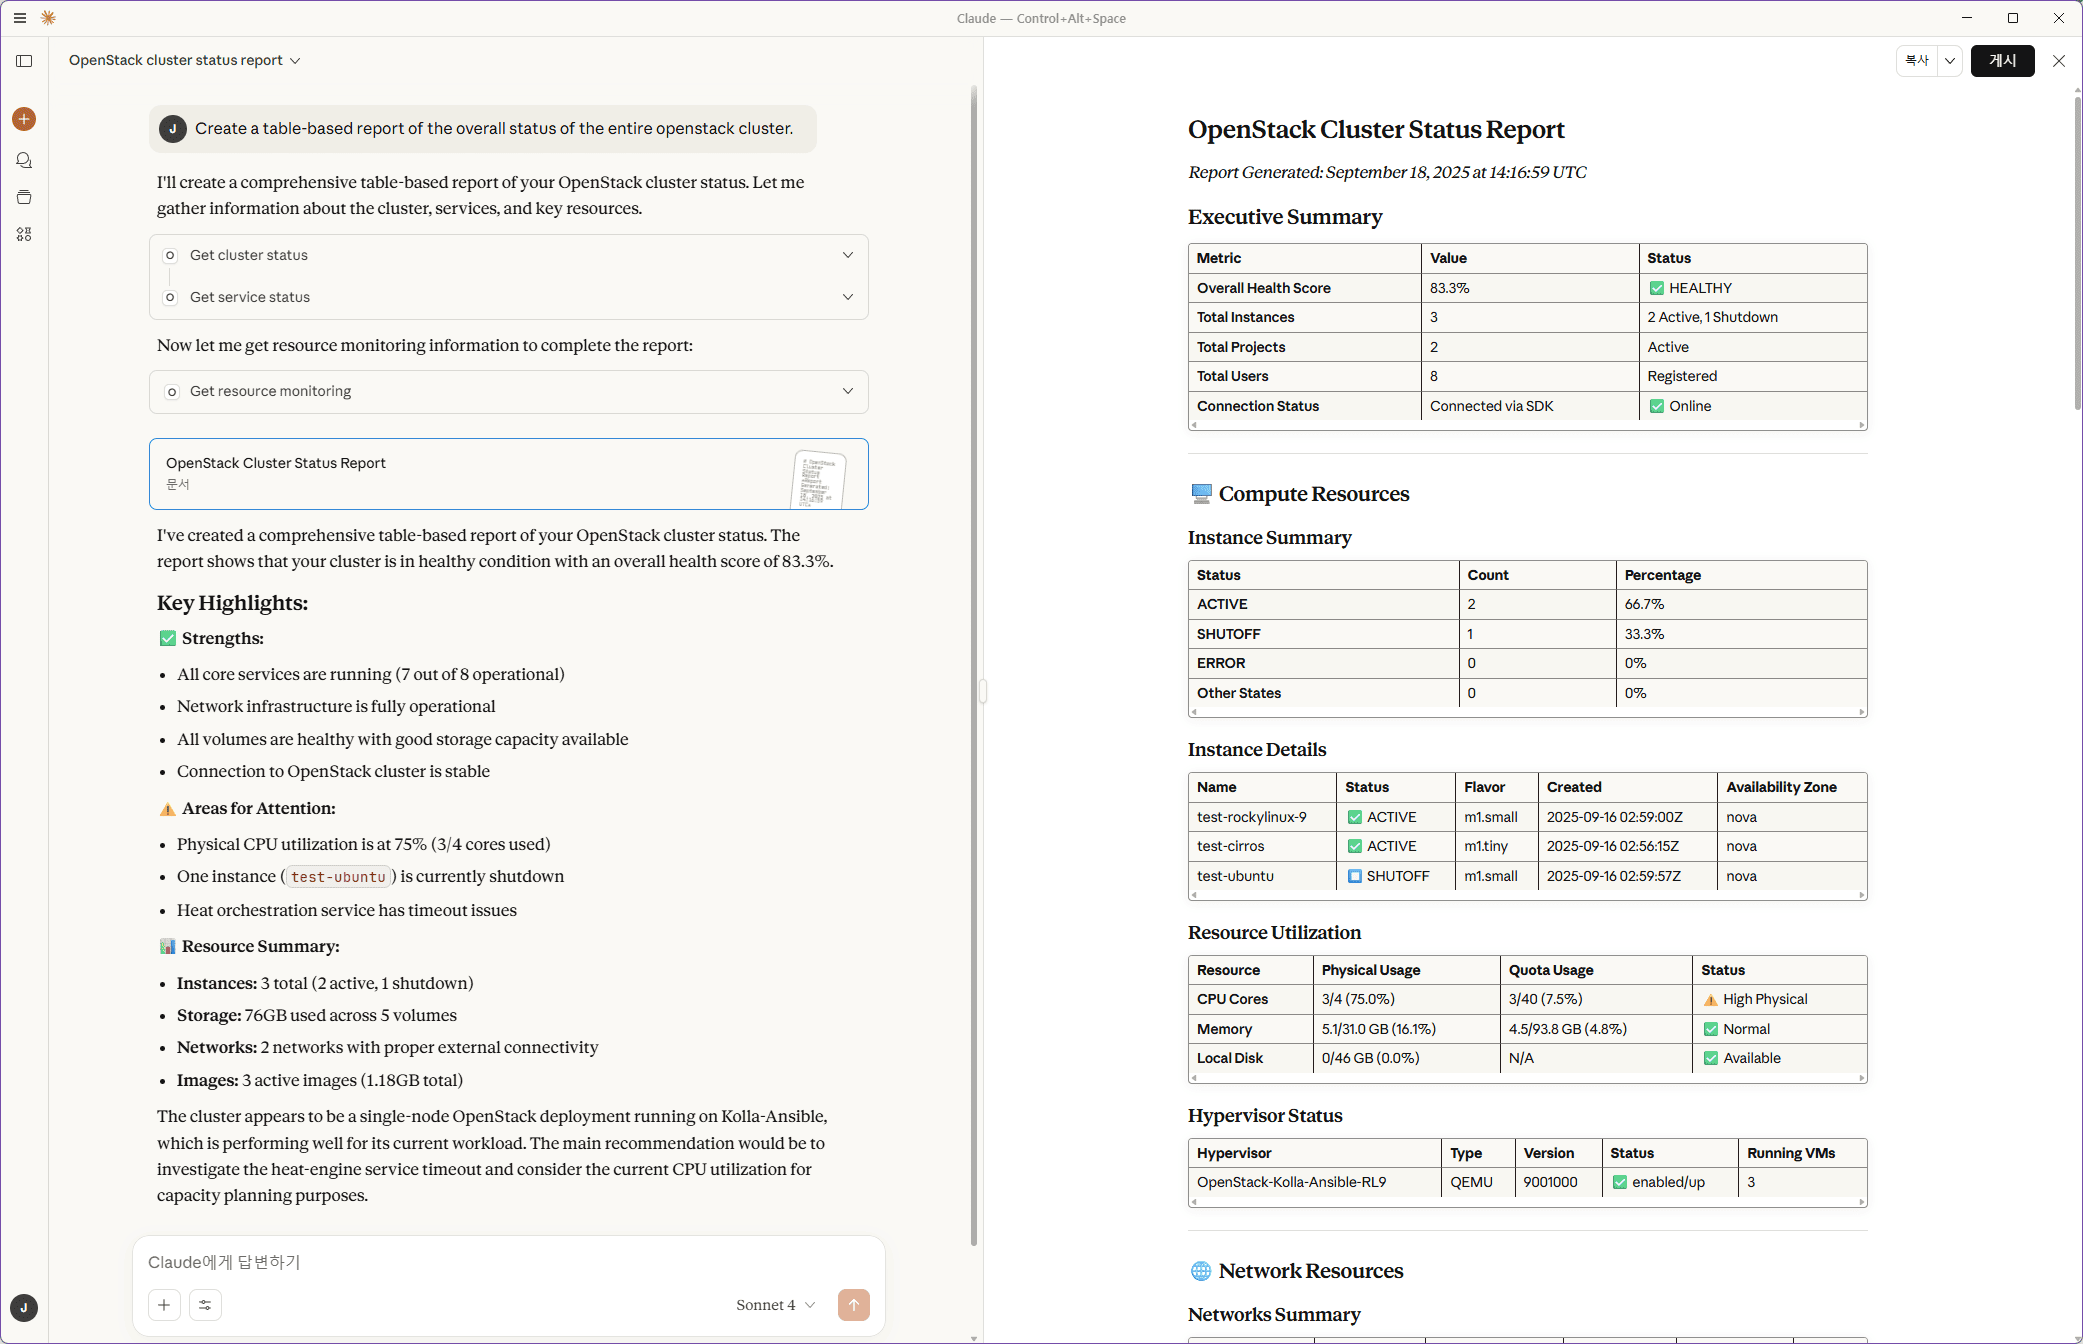Open the artifacts icon in sidebar
The height and width of the screenshot is (1344, 2083).
(x=24, y=234)
